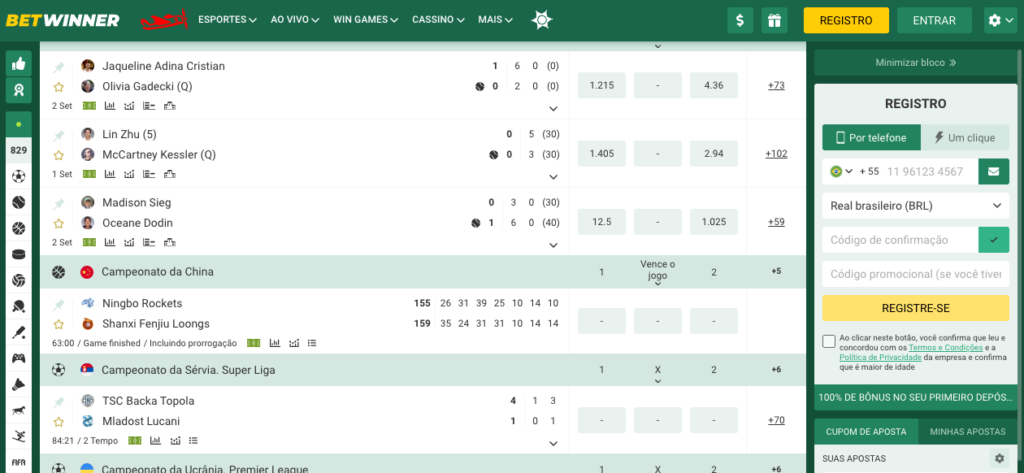The width and height of the screenshot is (1024, 473).
Task: Favorite the Lin Zhu match star
Action: coord(59,155)
